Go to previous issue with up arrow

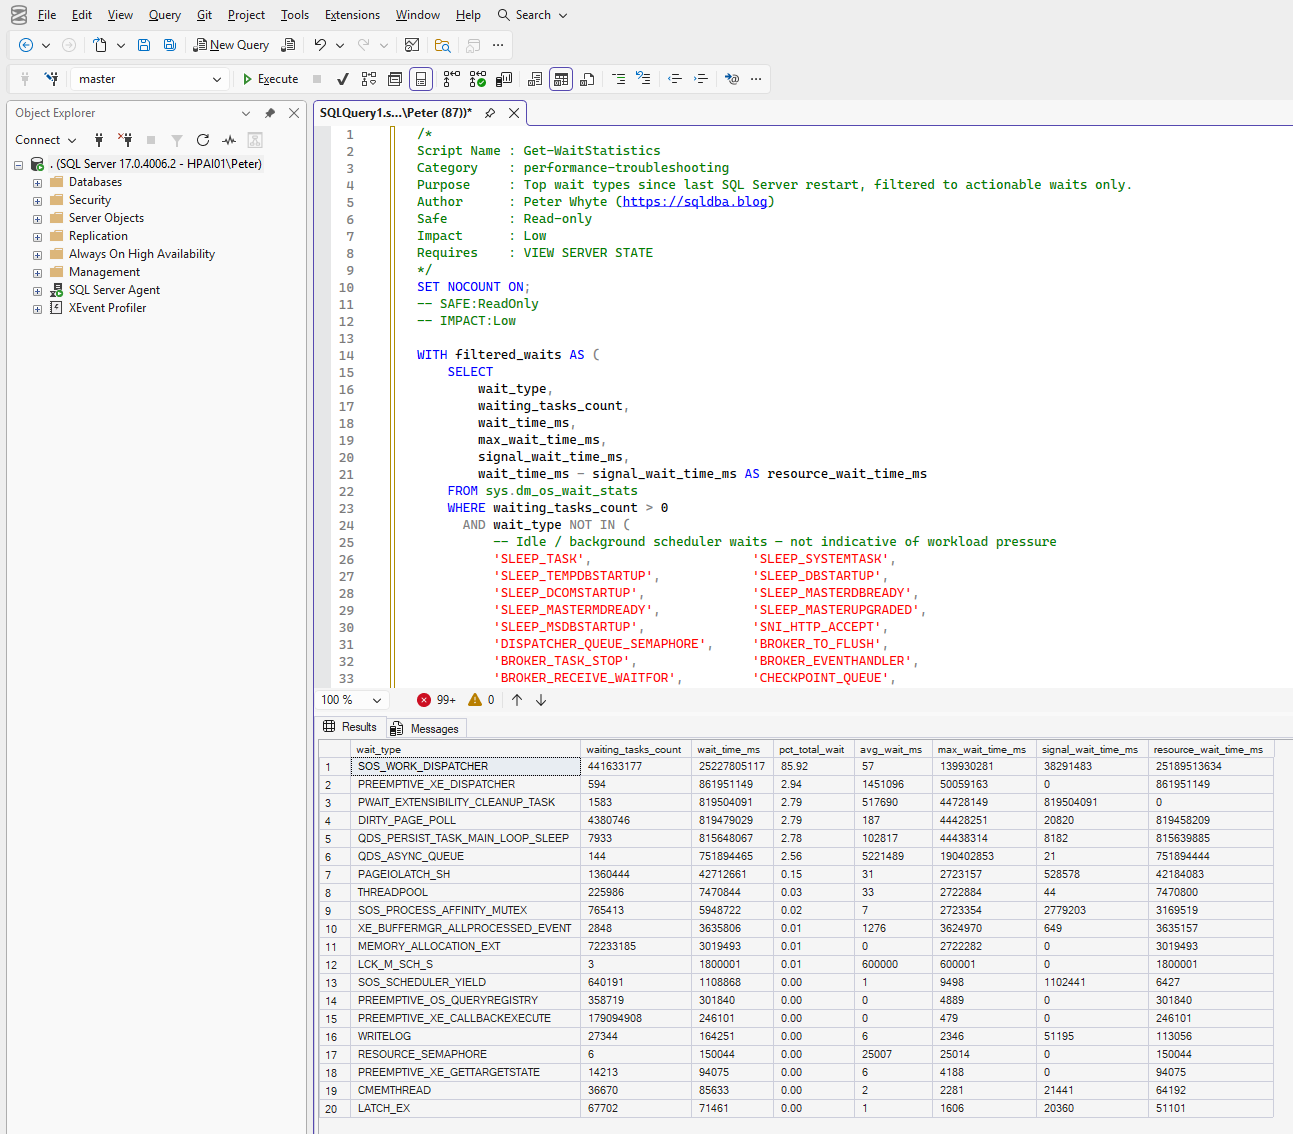pyautogui.click(x=517, y=700)
